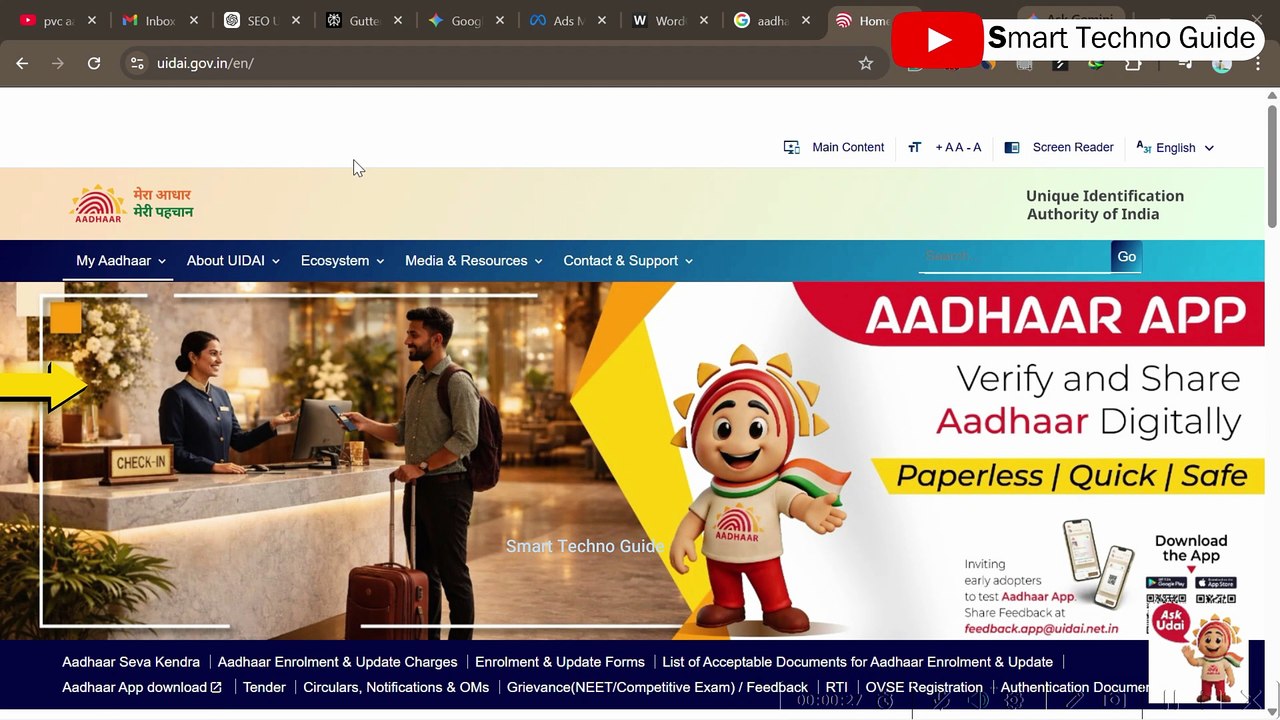This screenshot has width=1280, height=720.
Task: Click the Screen Reader icon
Action: pyautogui.click(x=1012, y=147)
